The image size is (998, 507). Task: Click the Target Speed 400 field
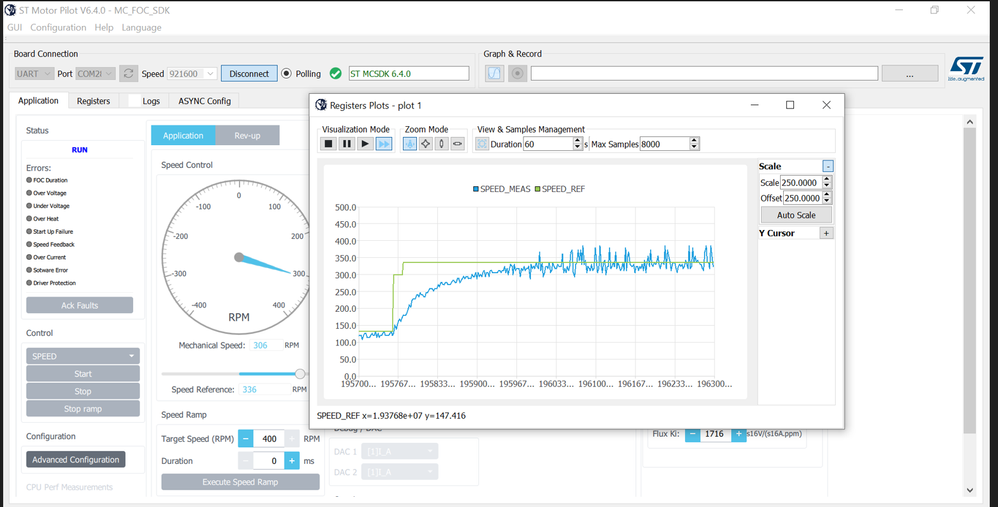(269, 439)
